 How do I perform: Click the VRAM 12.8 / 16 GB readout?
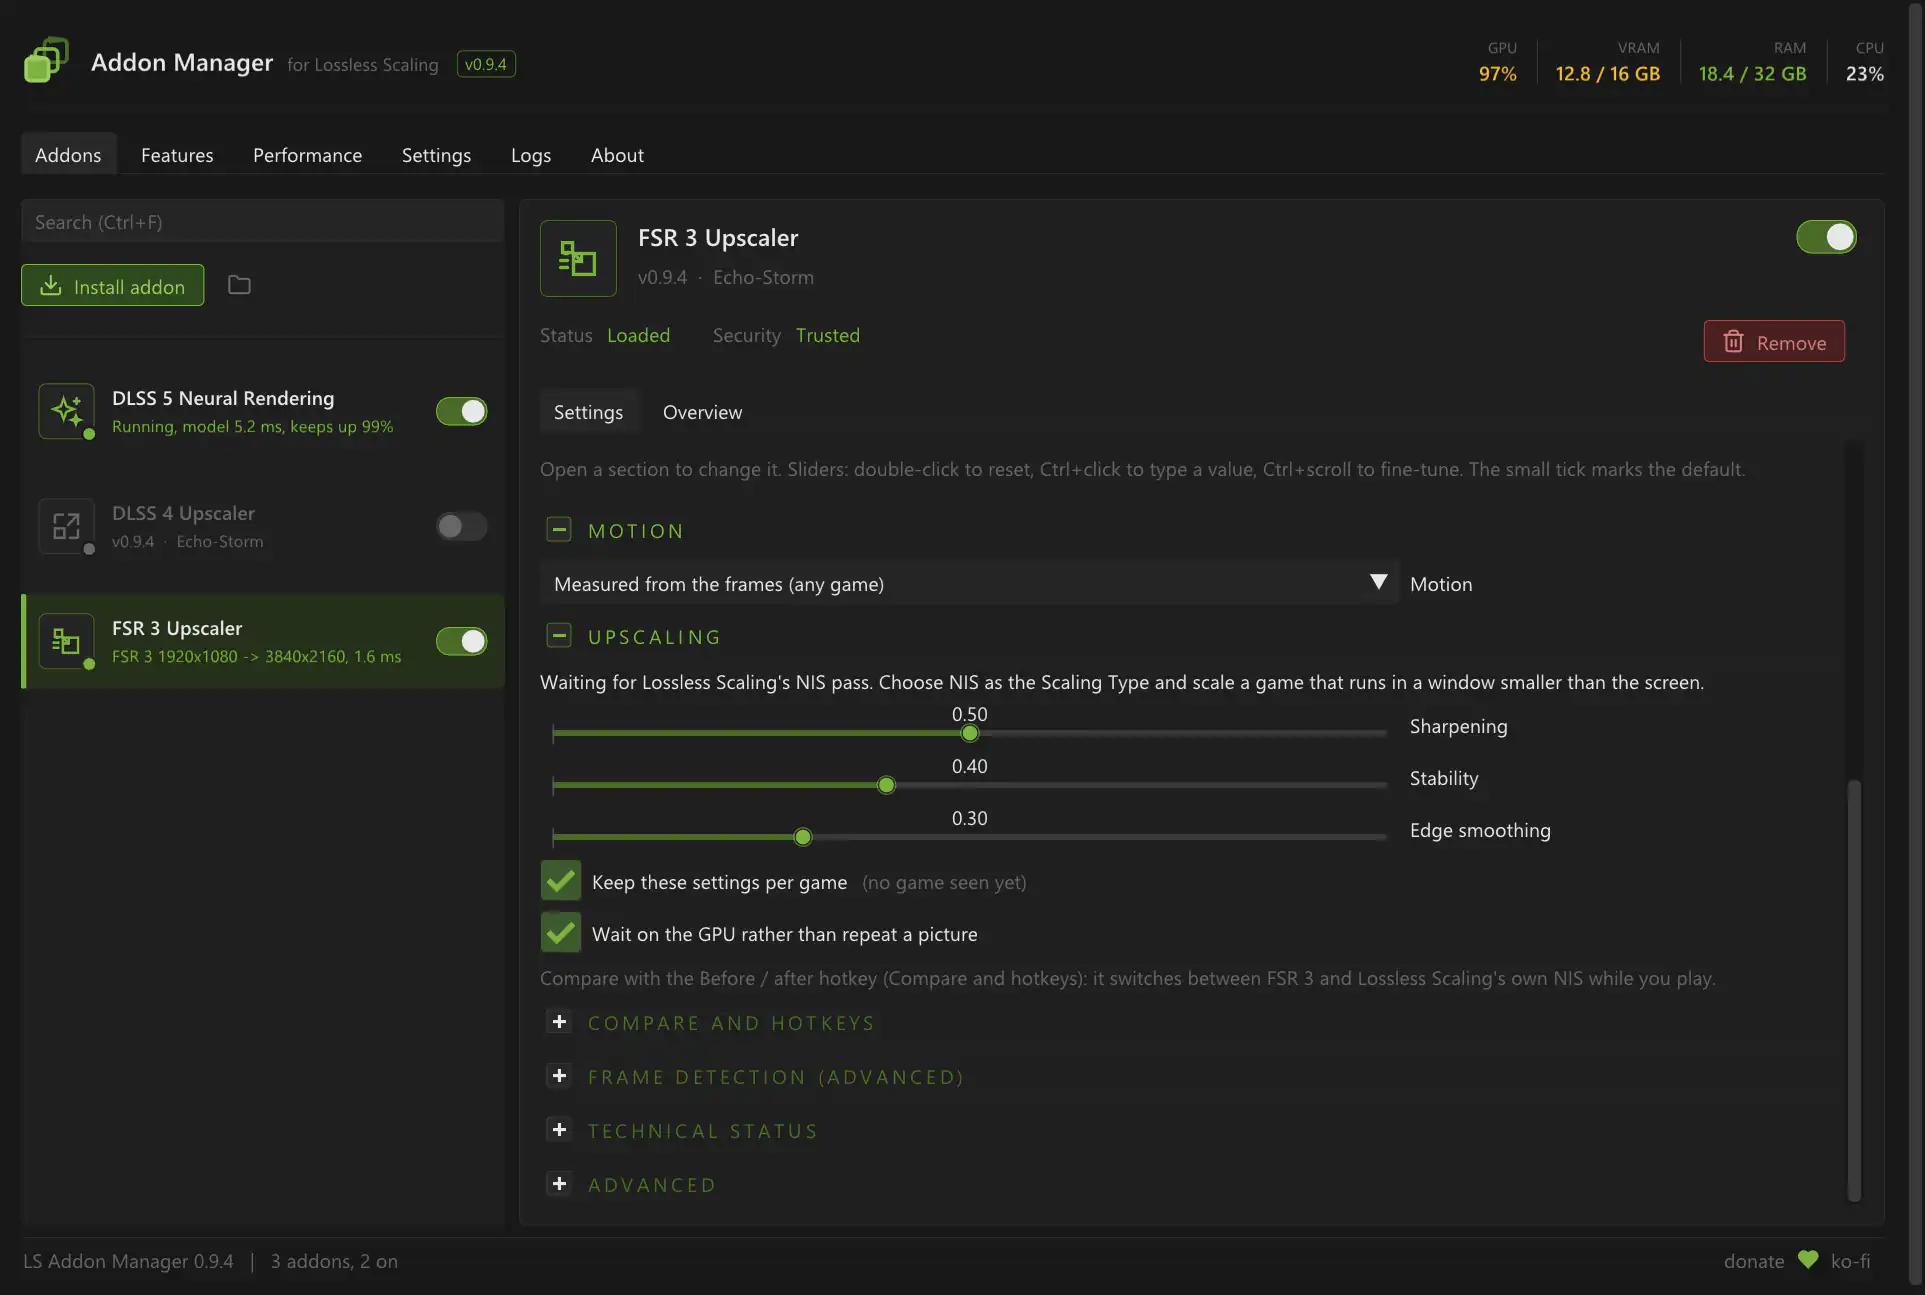(1607, 73)
